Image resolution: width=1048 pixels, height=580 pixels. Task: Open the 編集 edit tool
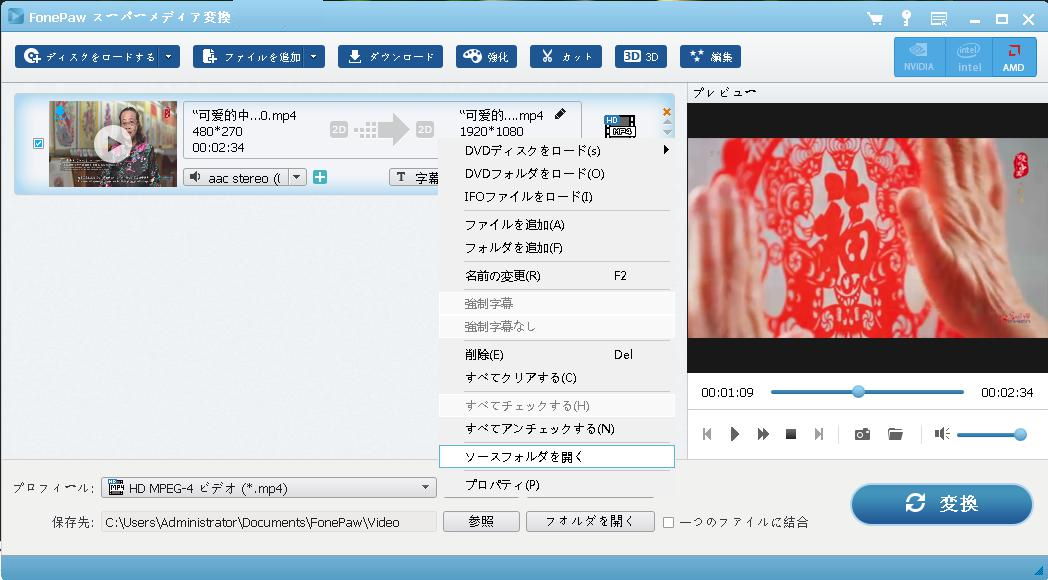coord(710,57)
